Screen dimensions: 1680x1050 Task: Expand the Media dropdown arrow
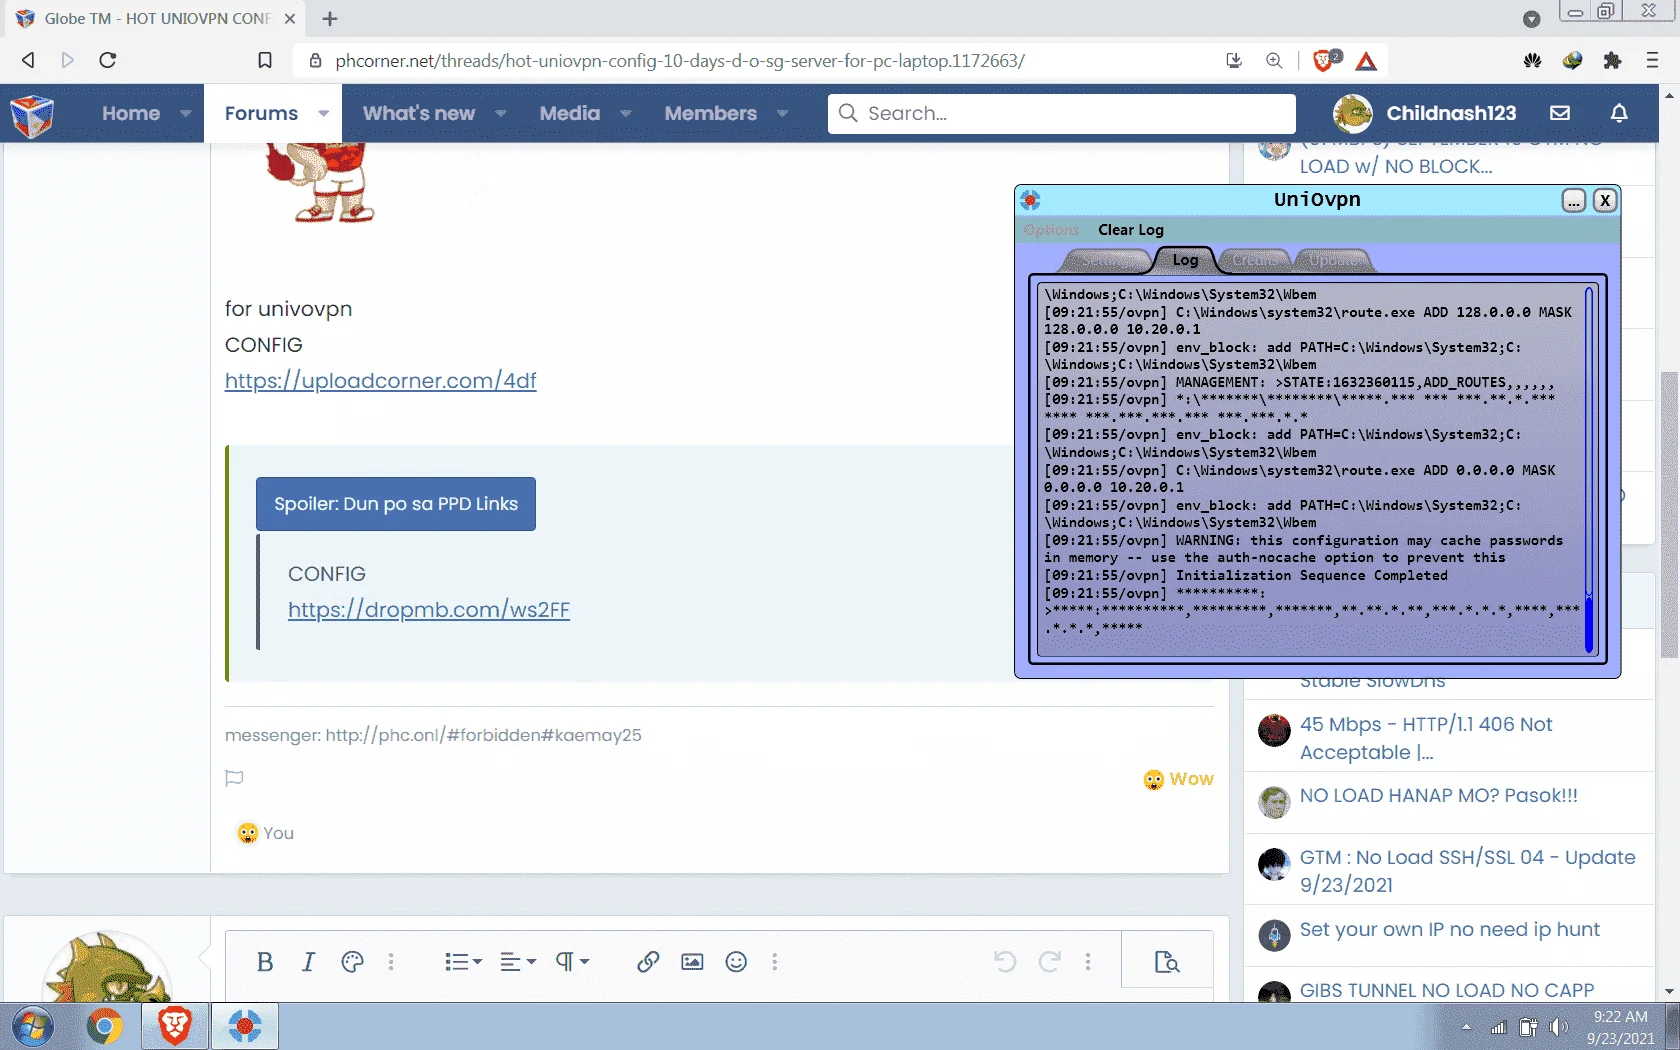(626, 113)
